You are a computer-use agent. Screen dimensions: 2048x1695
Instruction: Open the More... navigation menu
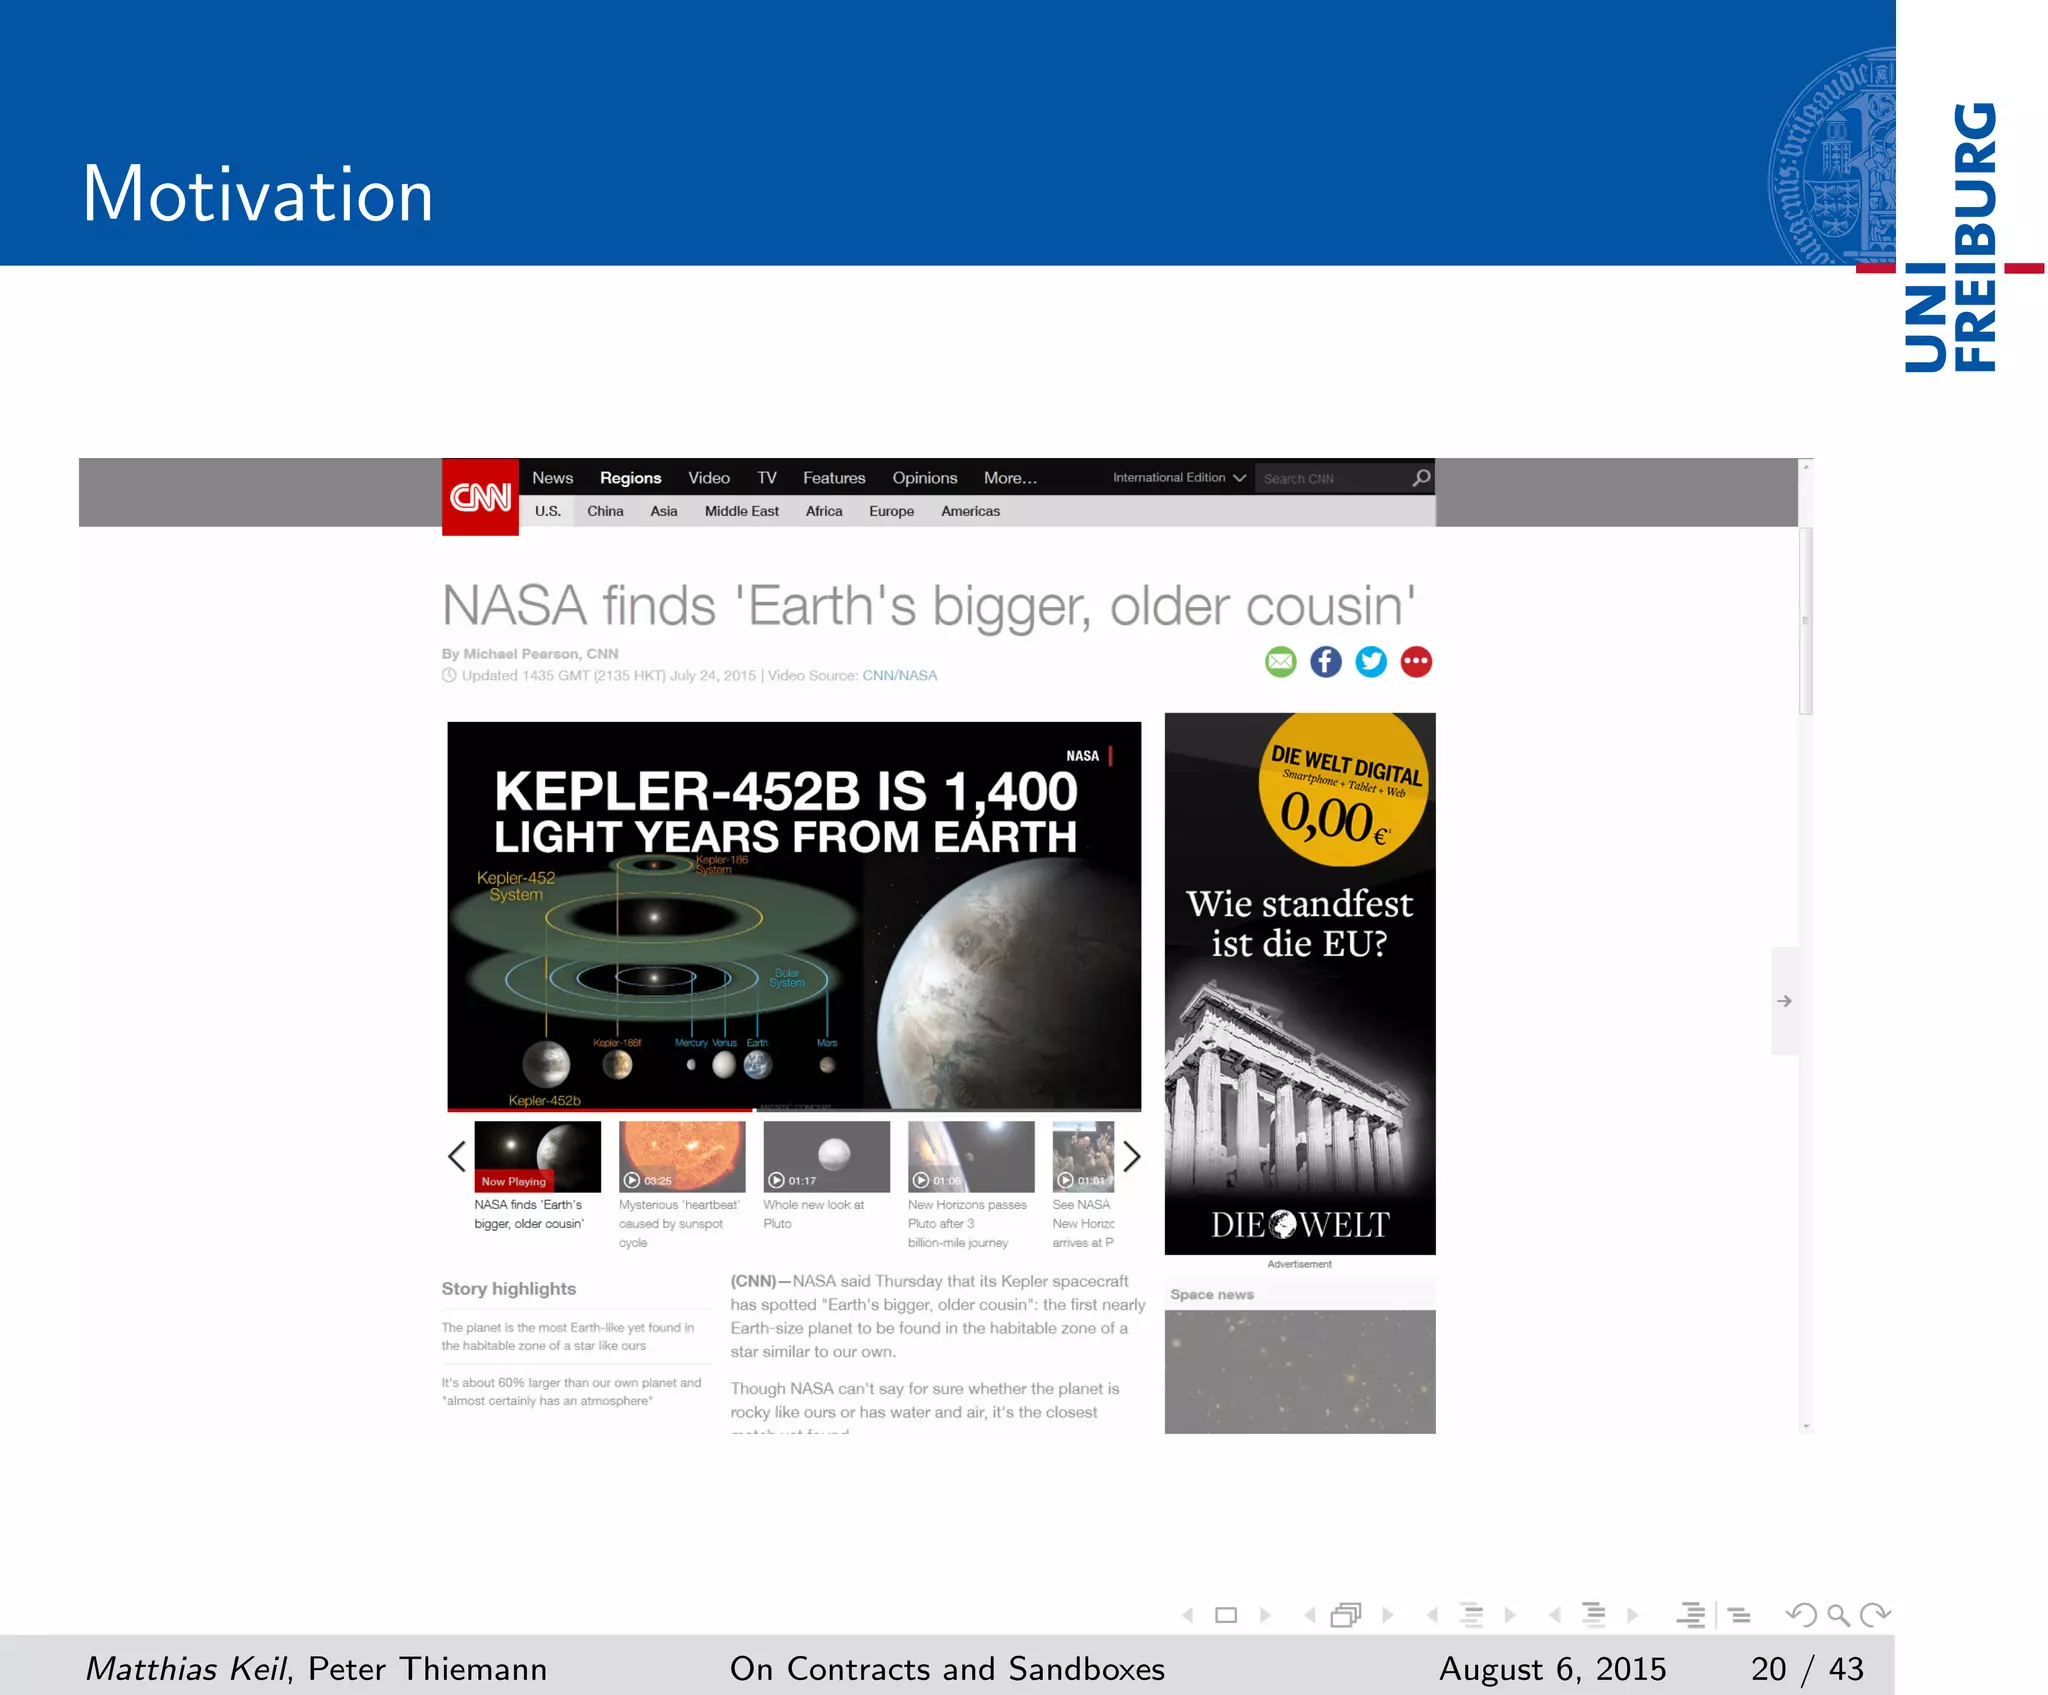[1010, 478]
